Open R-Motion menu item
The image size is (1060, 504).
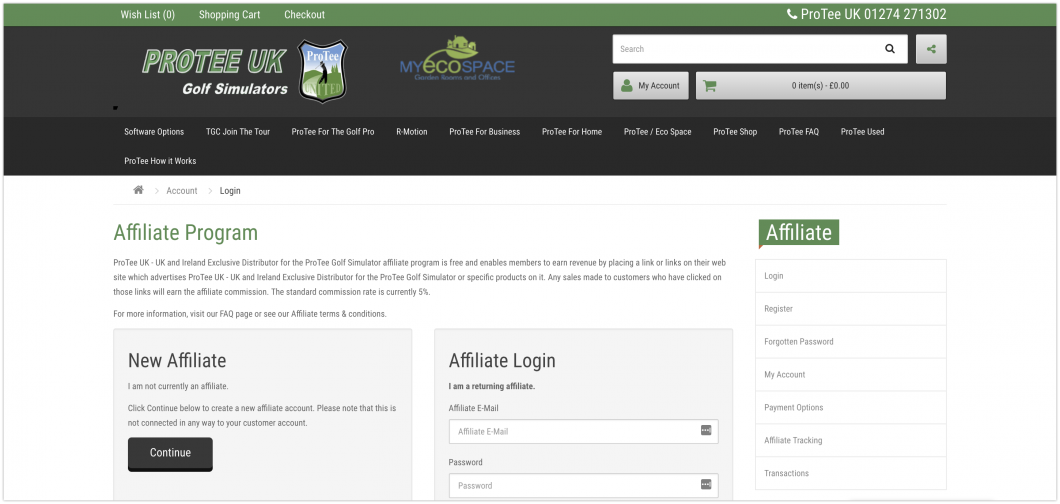(412, 132)
